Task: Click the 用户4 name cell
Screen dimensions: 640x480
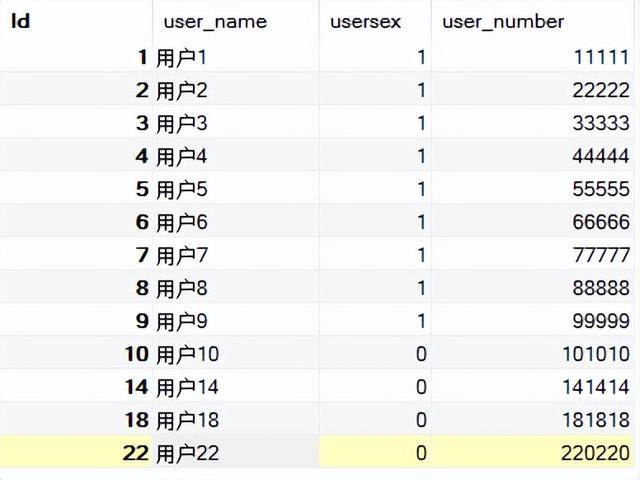Action: pyautogui.click(x=236, y=156)
